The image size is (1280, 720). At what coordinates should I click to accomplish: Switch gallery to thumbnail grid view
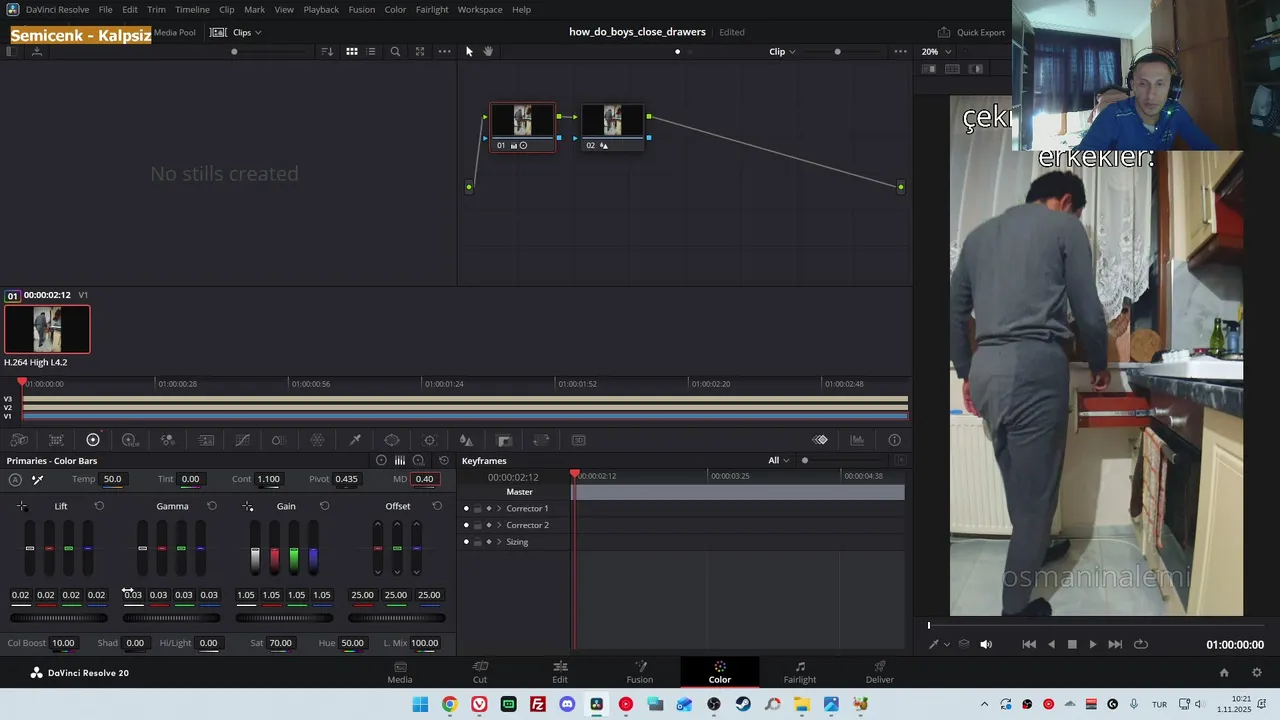tap(352, 51)
